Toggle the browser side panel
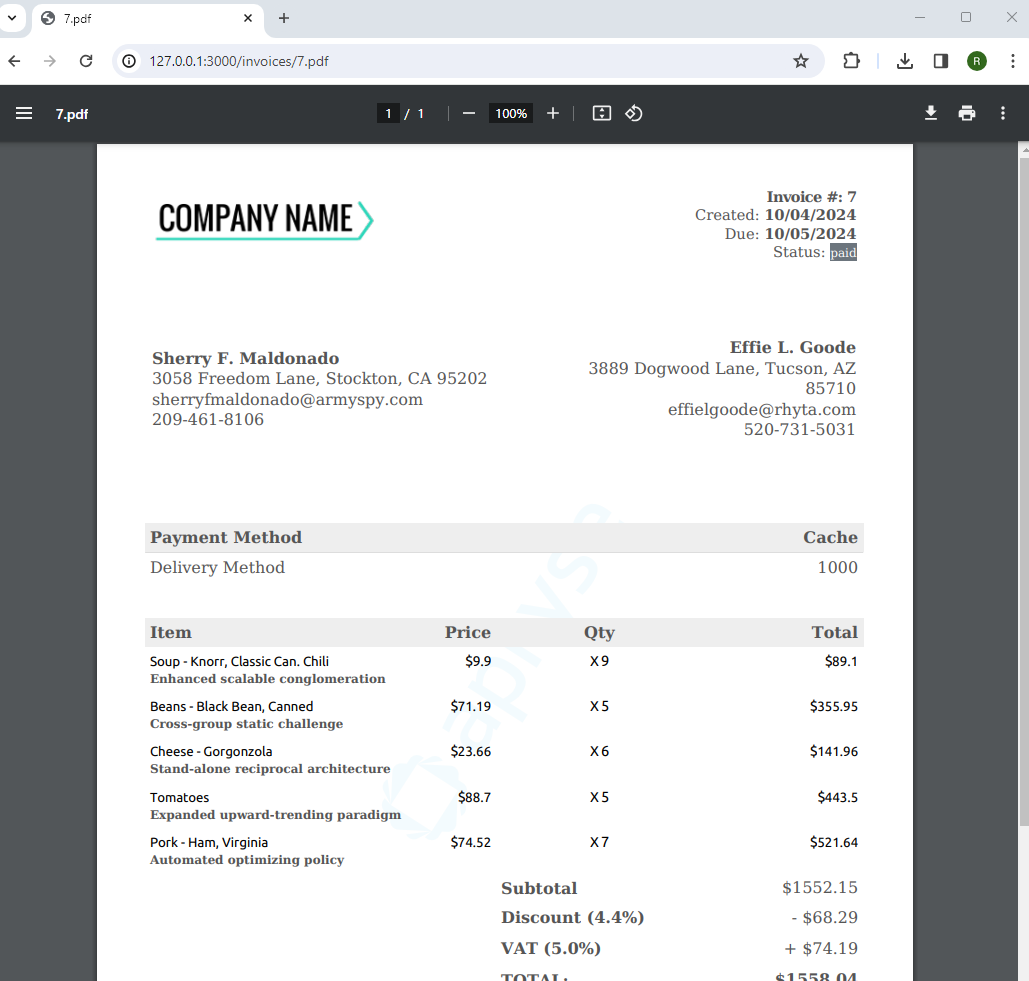 [941, 61]
